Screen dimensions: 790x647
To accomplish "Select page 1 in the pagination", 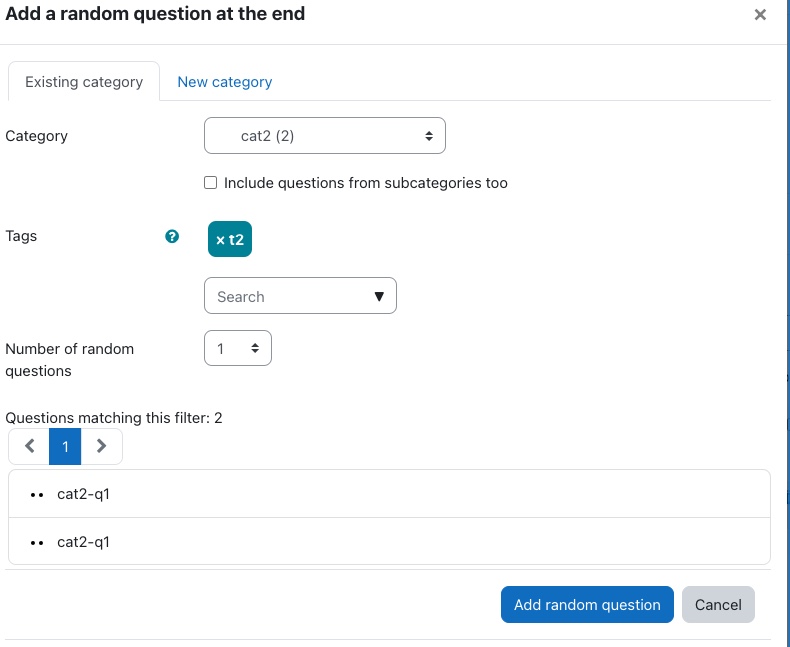I will (65, 446).
